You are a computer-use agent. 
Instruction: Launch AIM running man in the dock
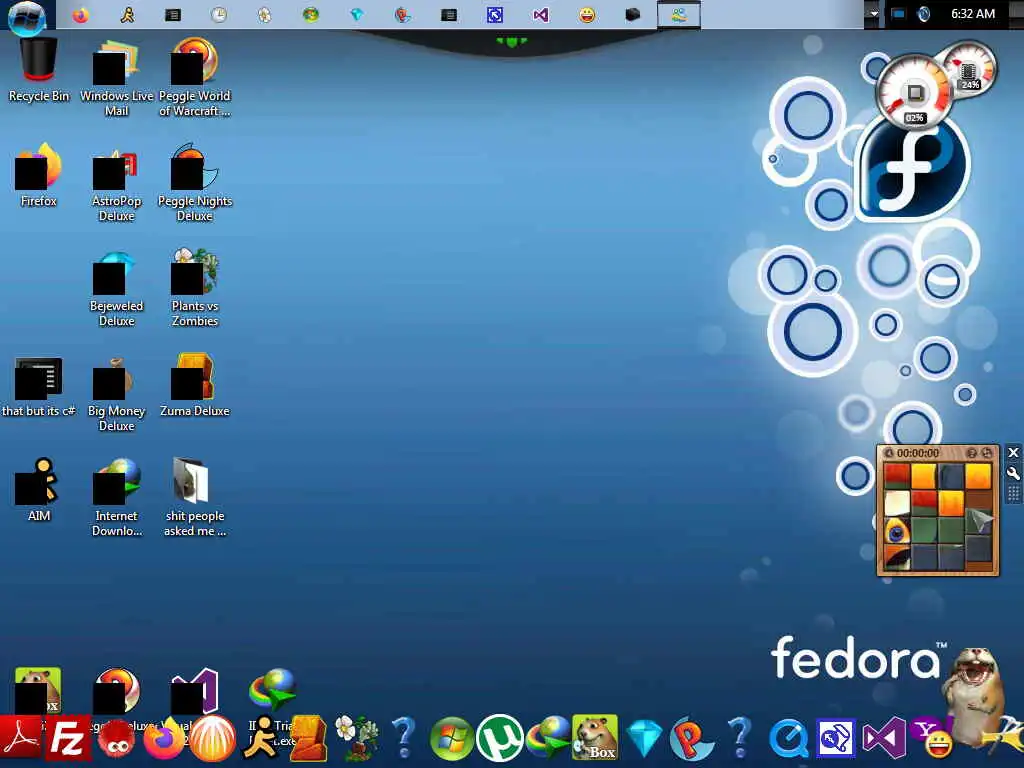pos(261,738)
